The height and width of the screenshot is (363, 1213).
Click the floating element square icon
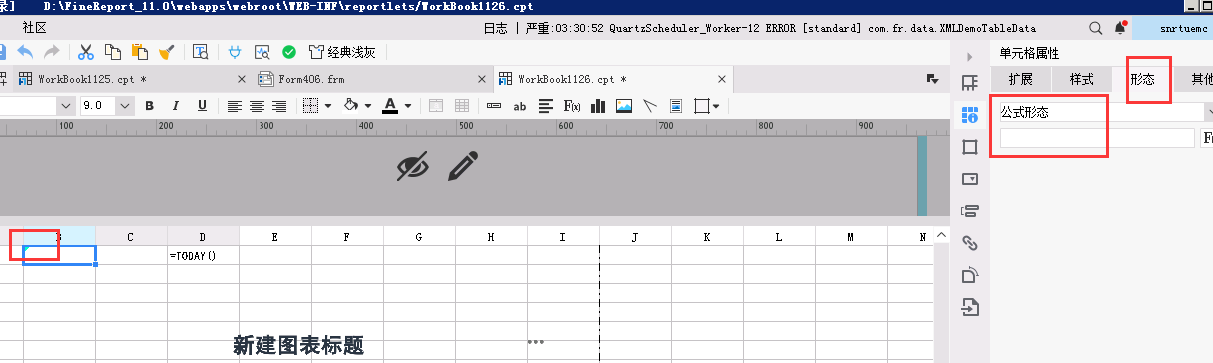701,105
